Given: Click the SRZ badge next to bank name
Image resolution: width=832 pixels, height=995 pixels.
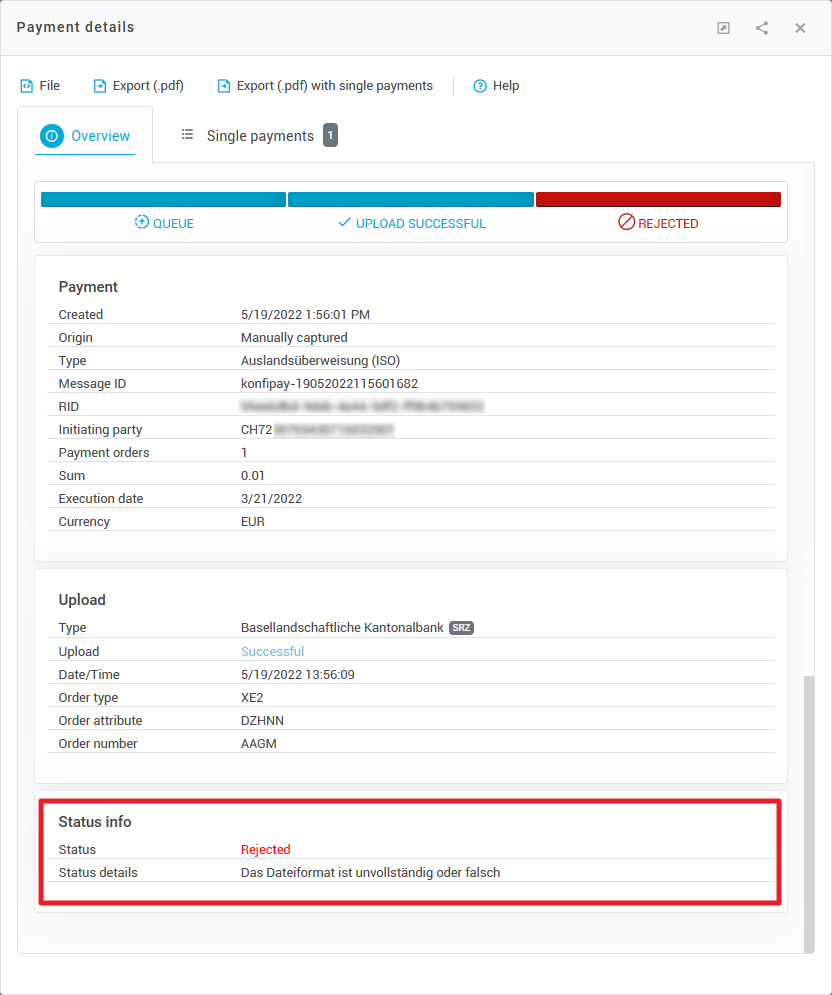Looking at the screenshot, I should click(x=461, y=628).
